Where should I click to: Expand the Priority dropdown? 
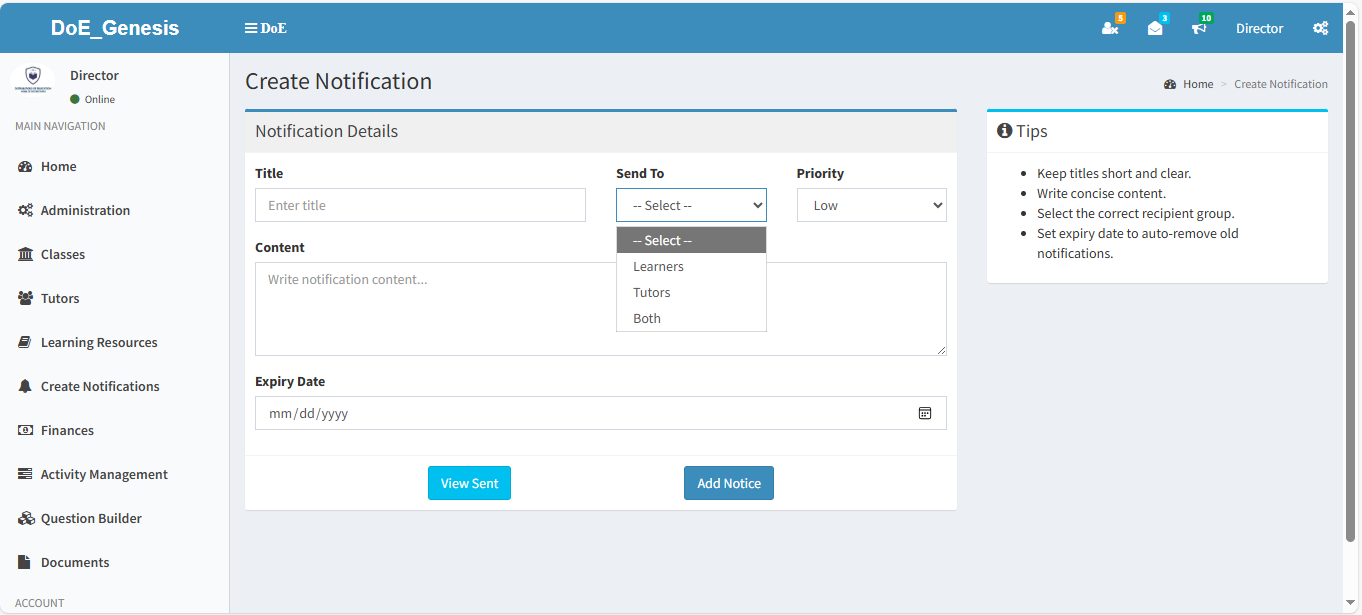pyautogui.click(x=871, y=205)
